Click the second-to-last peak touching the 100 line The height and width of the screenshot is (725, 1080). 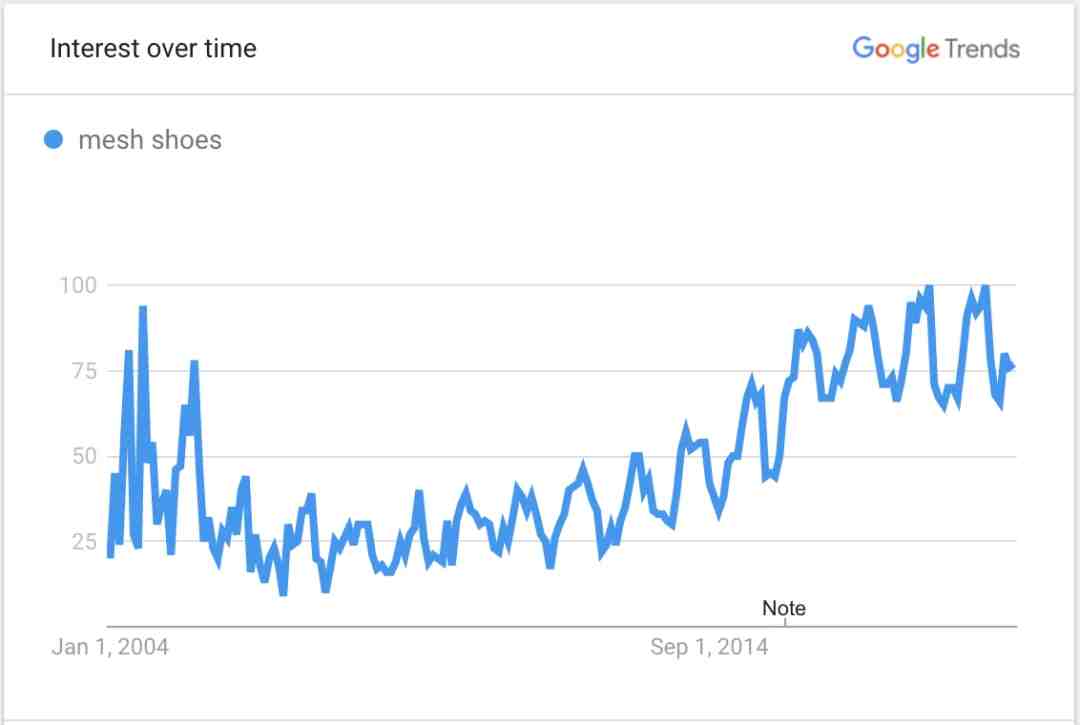point(929,287)
